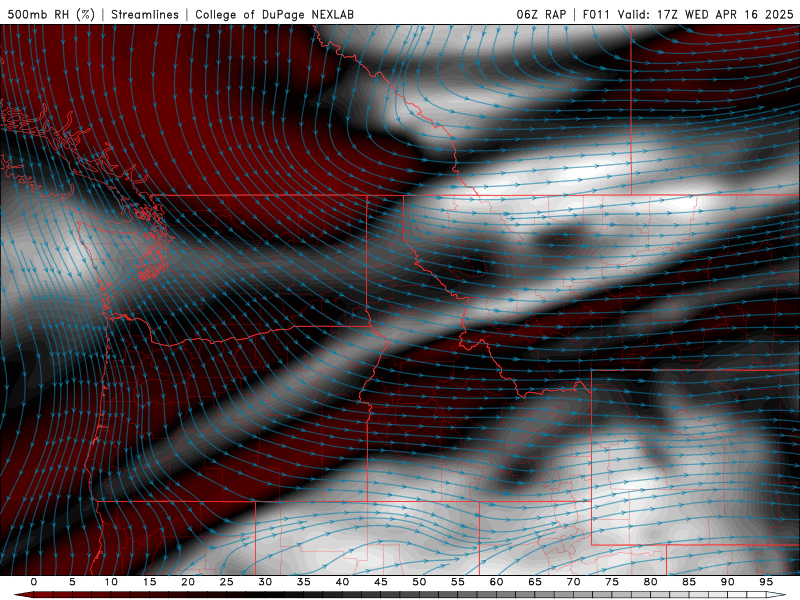Click the colorbar label '45'
Screen dimensions: 800x600
pos(381,582)
